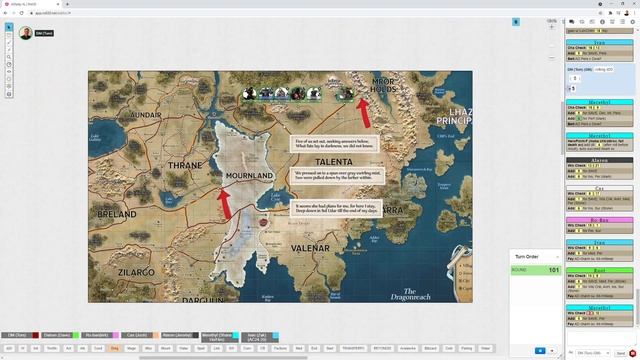Click the Ro-Ban roll card header

[600, 220]
